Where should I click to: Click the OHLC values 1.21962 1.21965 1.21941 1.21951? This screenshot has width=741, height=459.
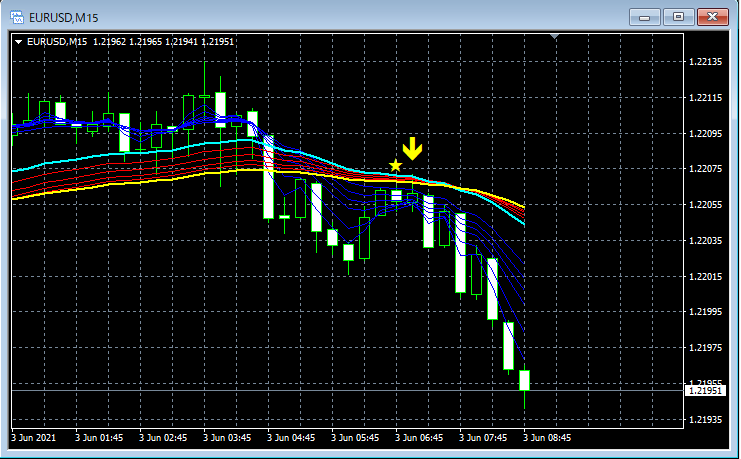(163, 42)
